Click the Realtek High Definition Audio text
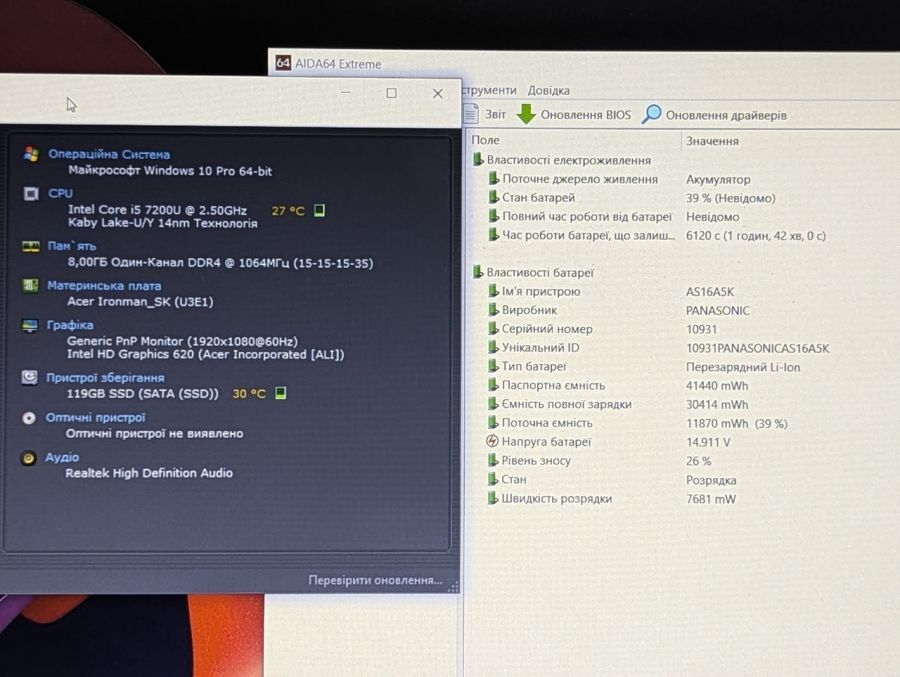 [x=149, y=473]
